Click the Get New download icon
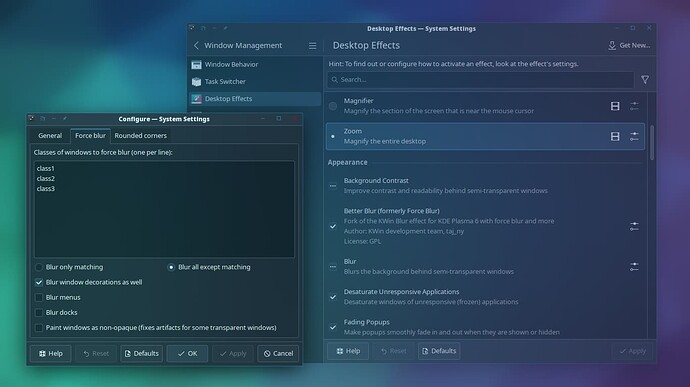The image size is (690, 387). pyautogui.click(x=612, y=45)
